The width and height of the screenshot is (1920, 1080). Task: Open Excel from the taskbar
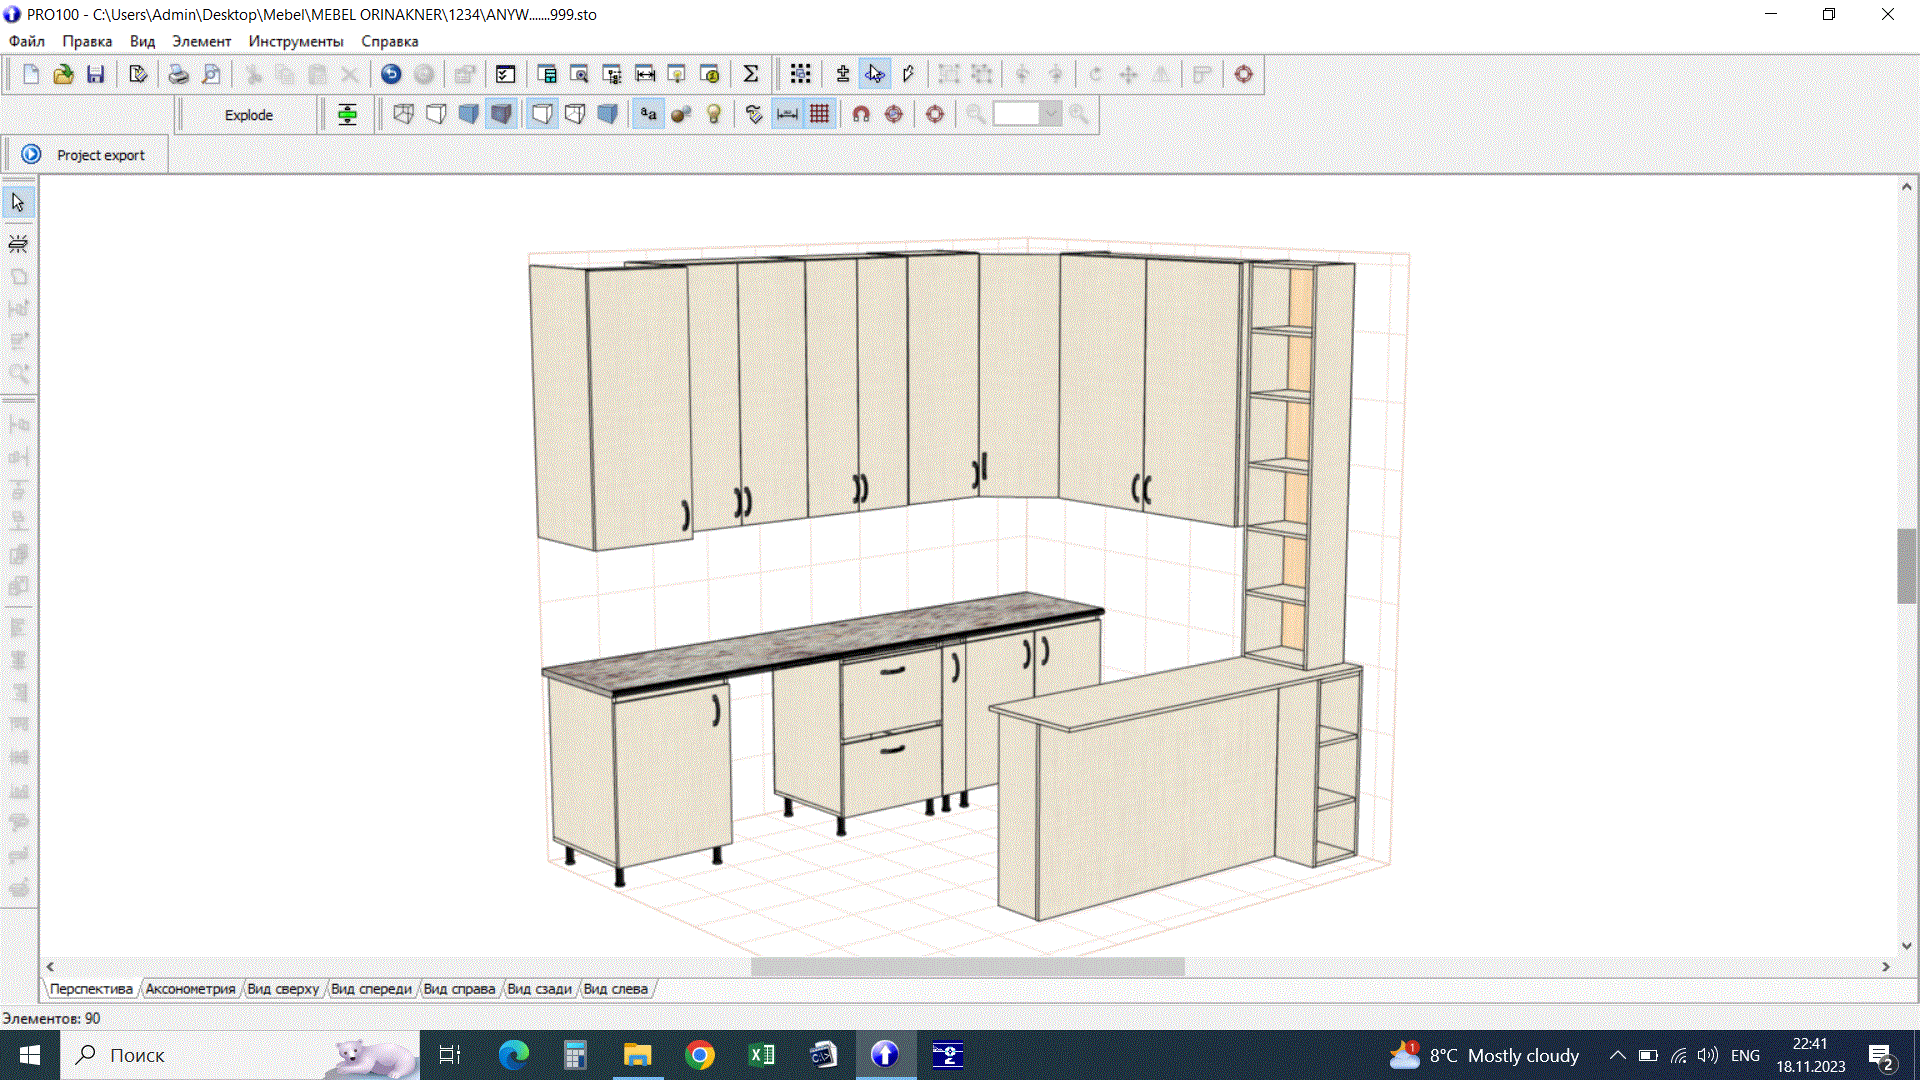point(761,1055)
